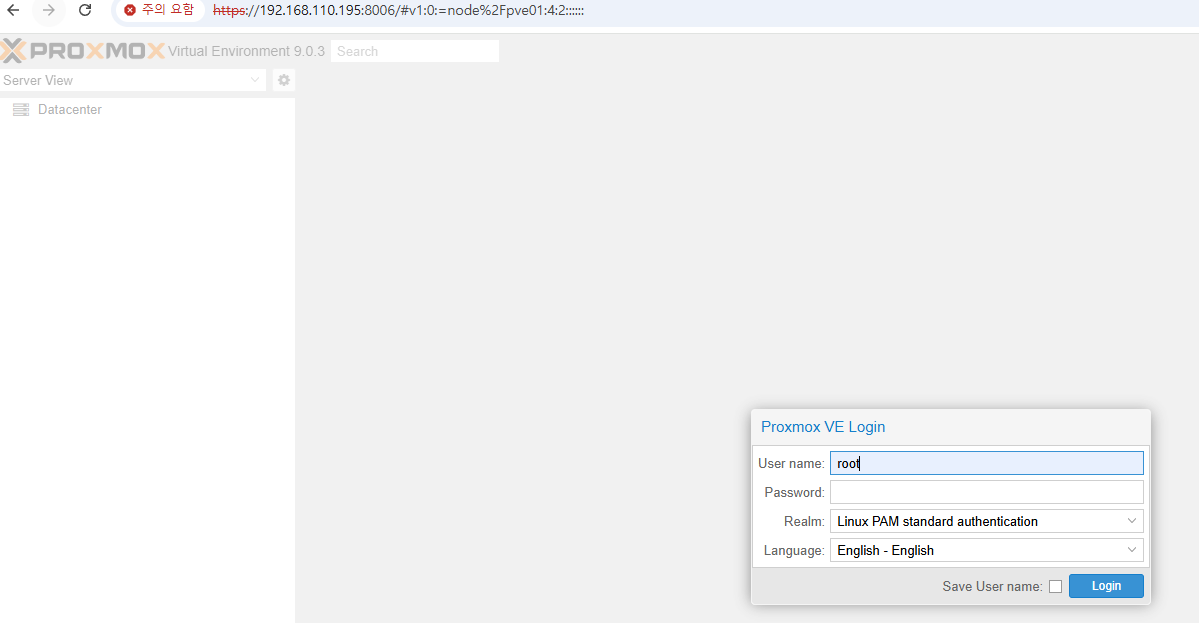Image resolution: width=1199 pixels, height=623 pixels.
Task: Reload the page with refresh icon
Action: [x=85, y=10]
